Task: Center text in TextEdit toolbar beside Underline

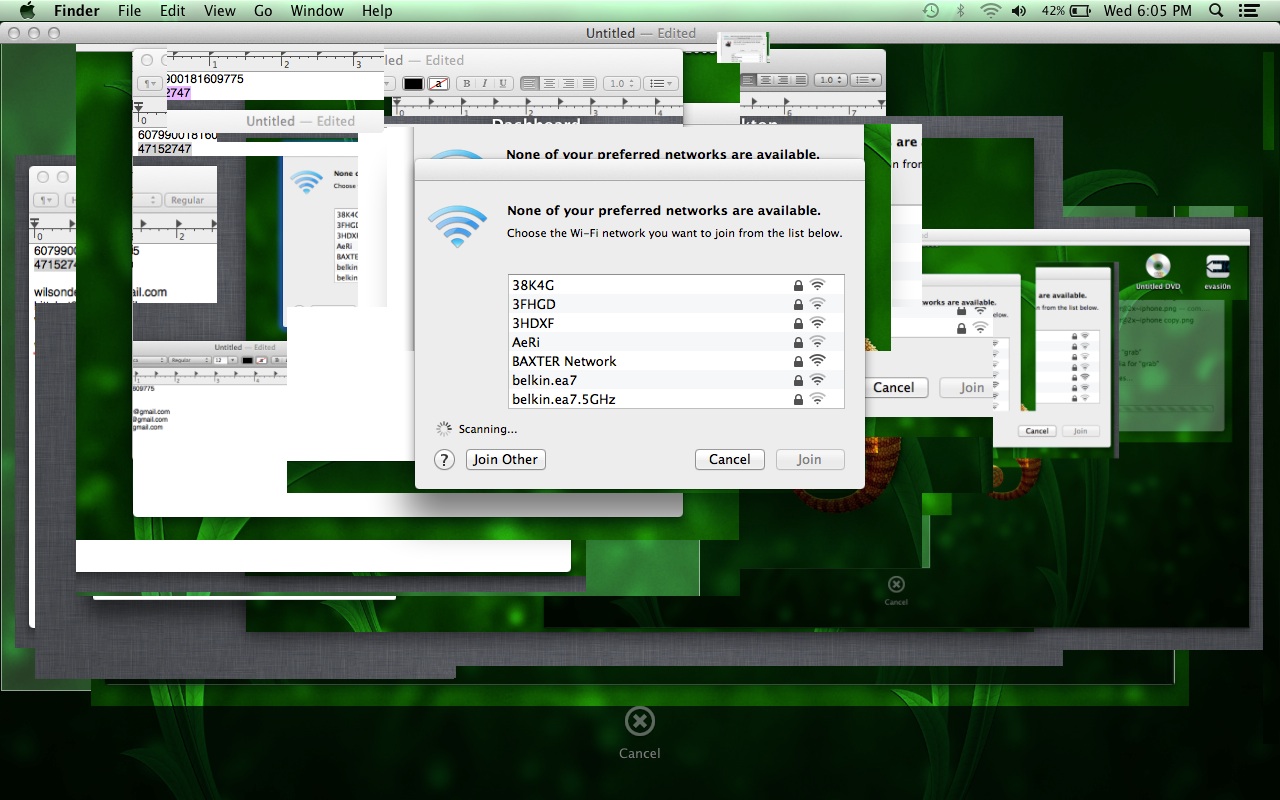Action: 549,83
